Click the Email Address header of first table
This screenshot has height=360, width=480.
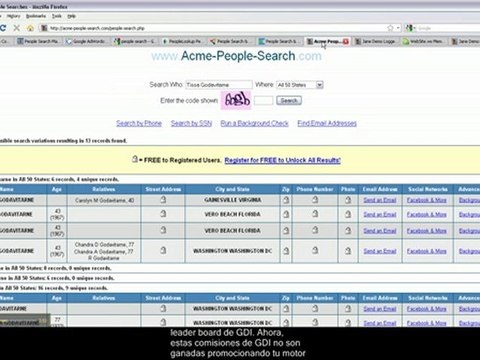(x=380, y=189)
